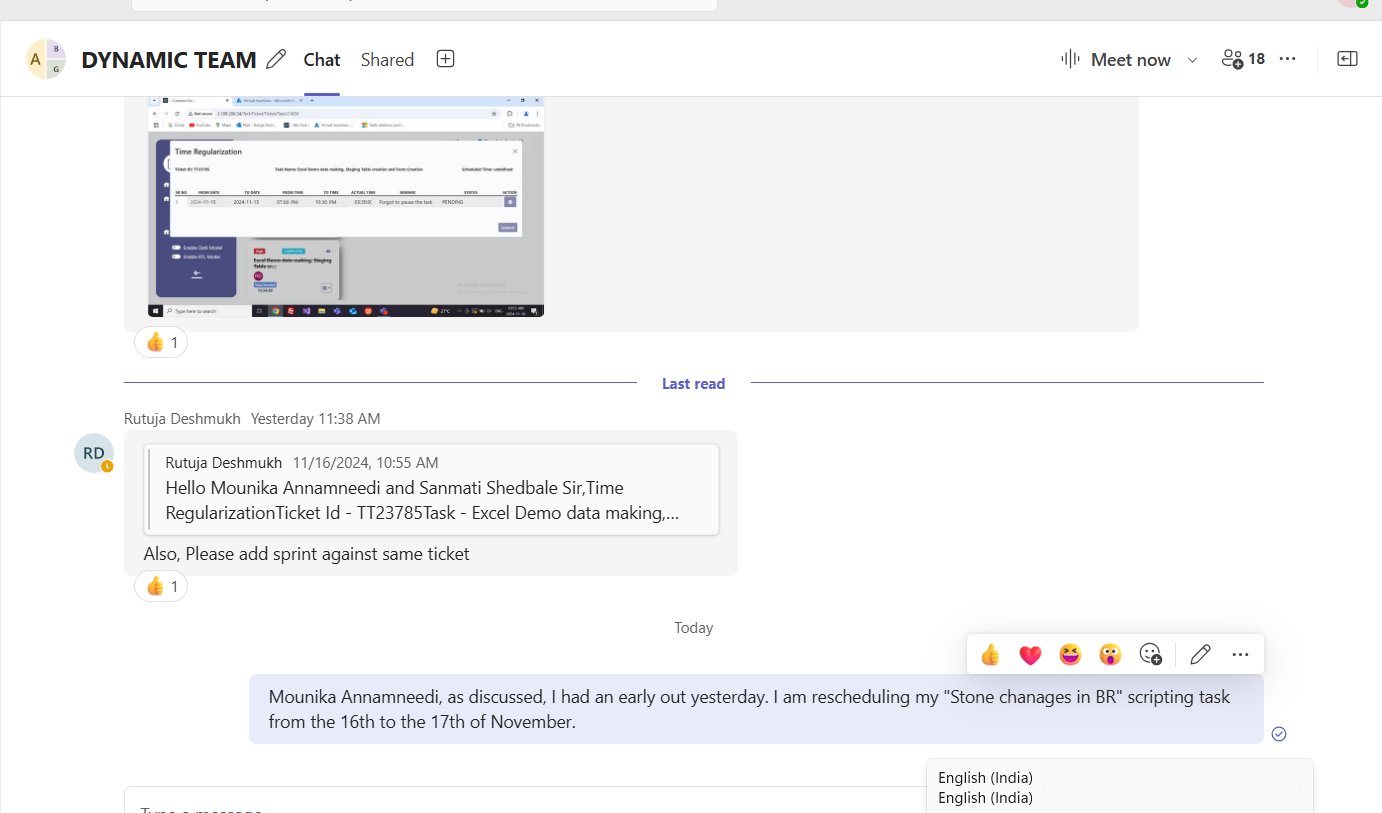React with heart emoji
The width and height of the screenshot is (1382, 813).
[x=1030, y=655]
